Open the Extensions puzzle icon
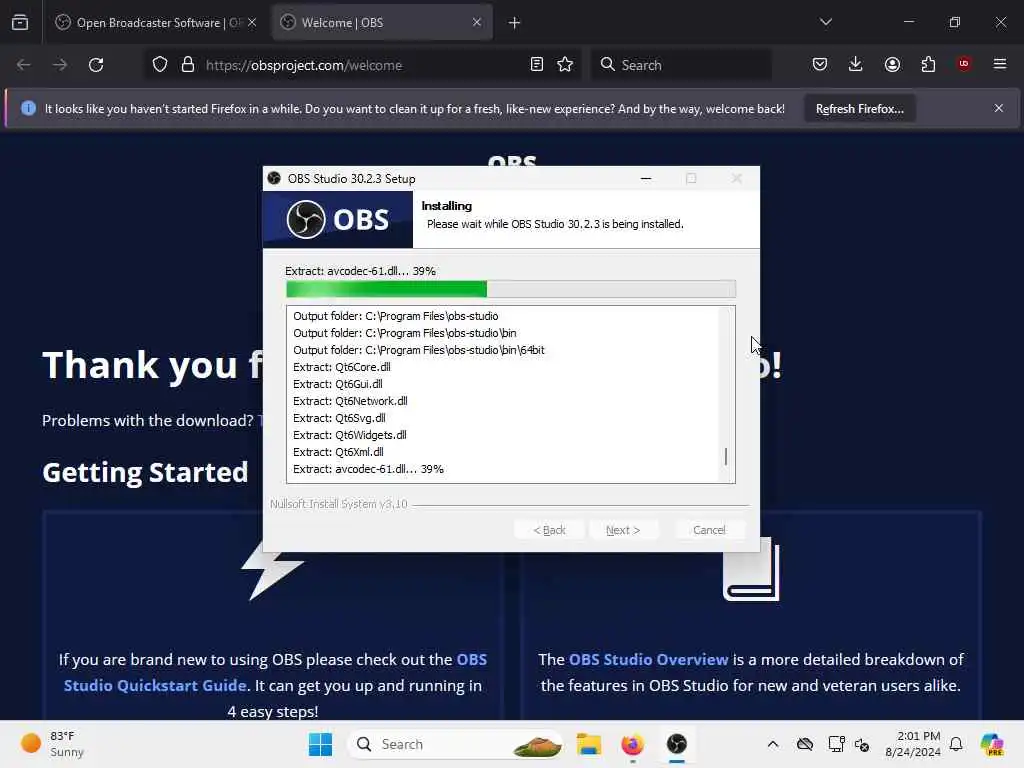 [x=928, y=64]
